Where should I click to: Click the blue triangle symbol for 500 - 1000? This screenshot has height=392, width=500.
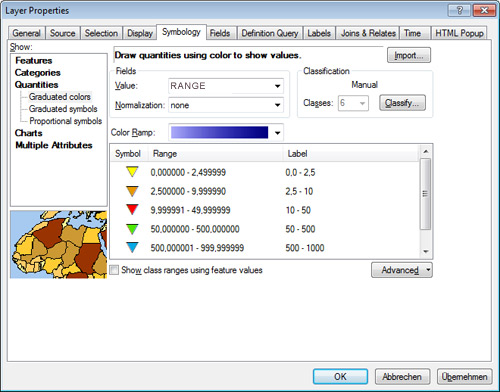tap(132, 247)
